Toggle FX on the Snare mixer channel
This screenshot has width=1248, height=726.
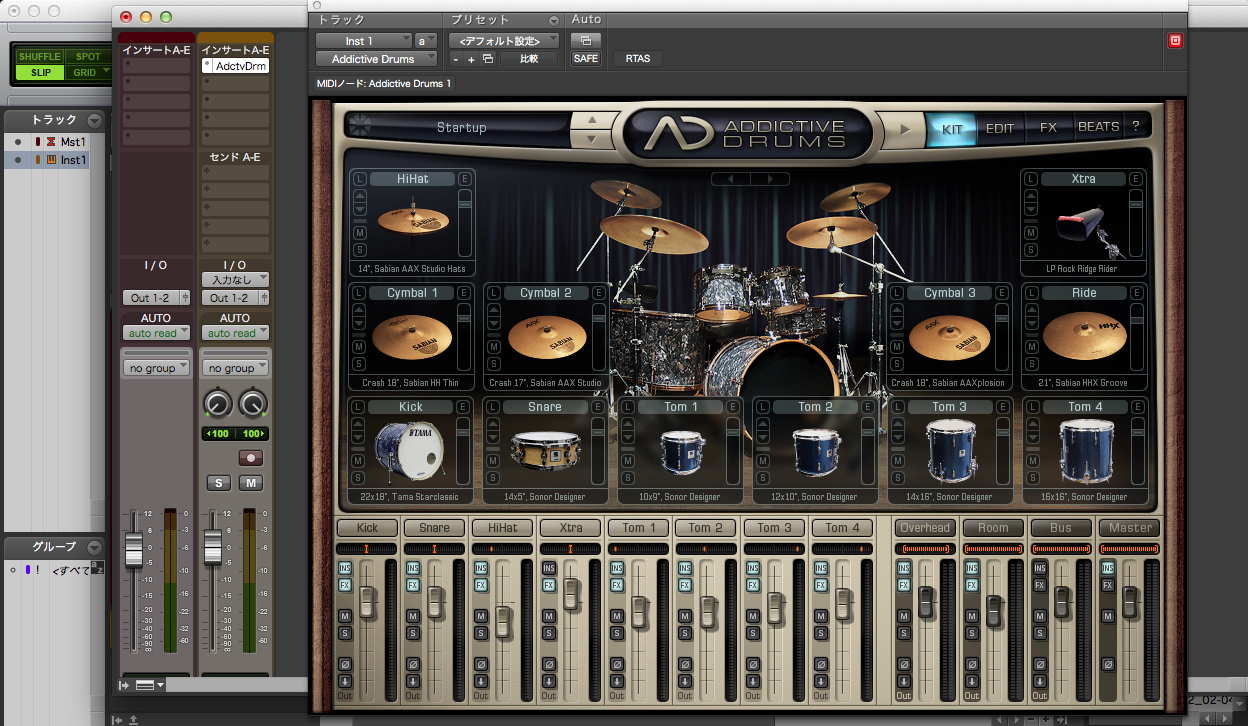(412, 585)
